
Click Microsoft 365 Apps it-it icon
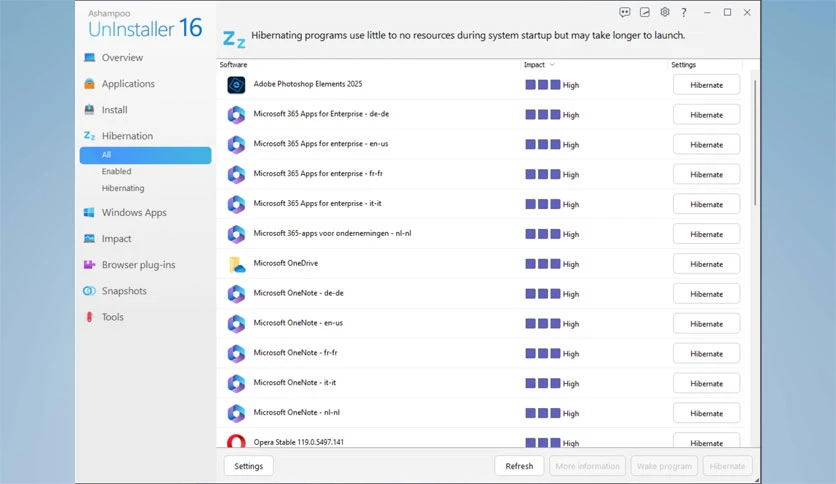click(236, 204)
